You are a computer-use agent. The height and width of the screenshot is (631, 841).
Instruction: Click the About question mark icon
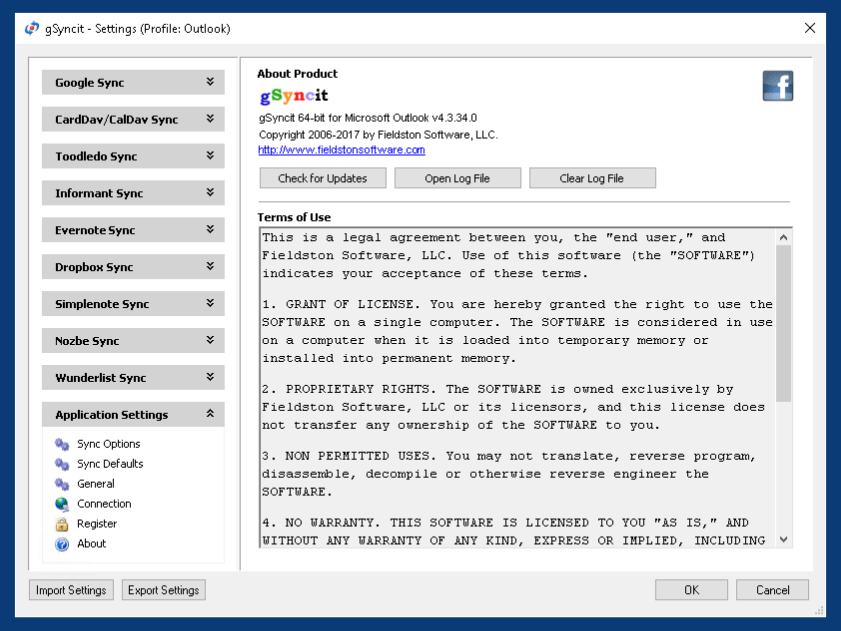point(62,544)
